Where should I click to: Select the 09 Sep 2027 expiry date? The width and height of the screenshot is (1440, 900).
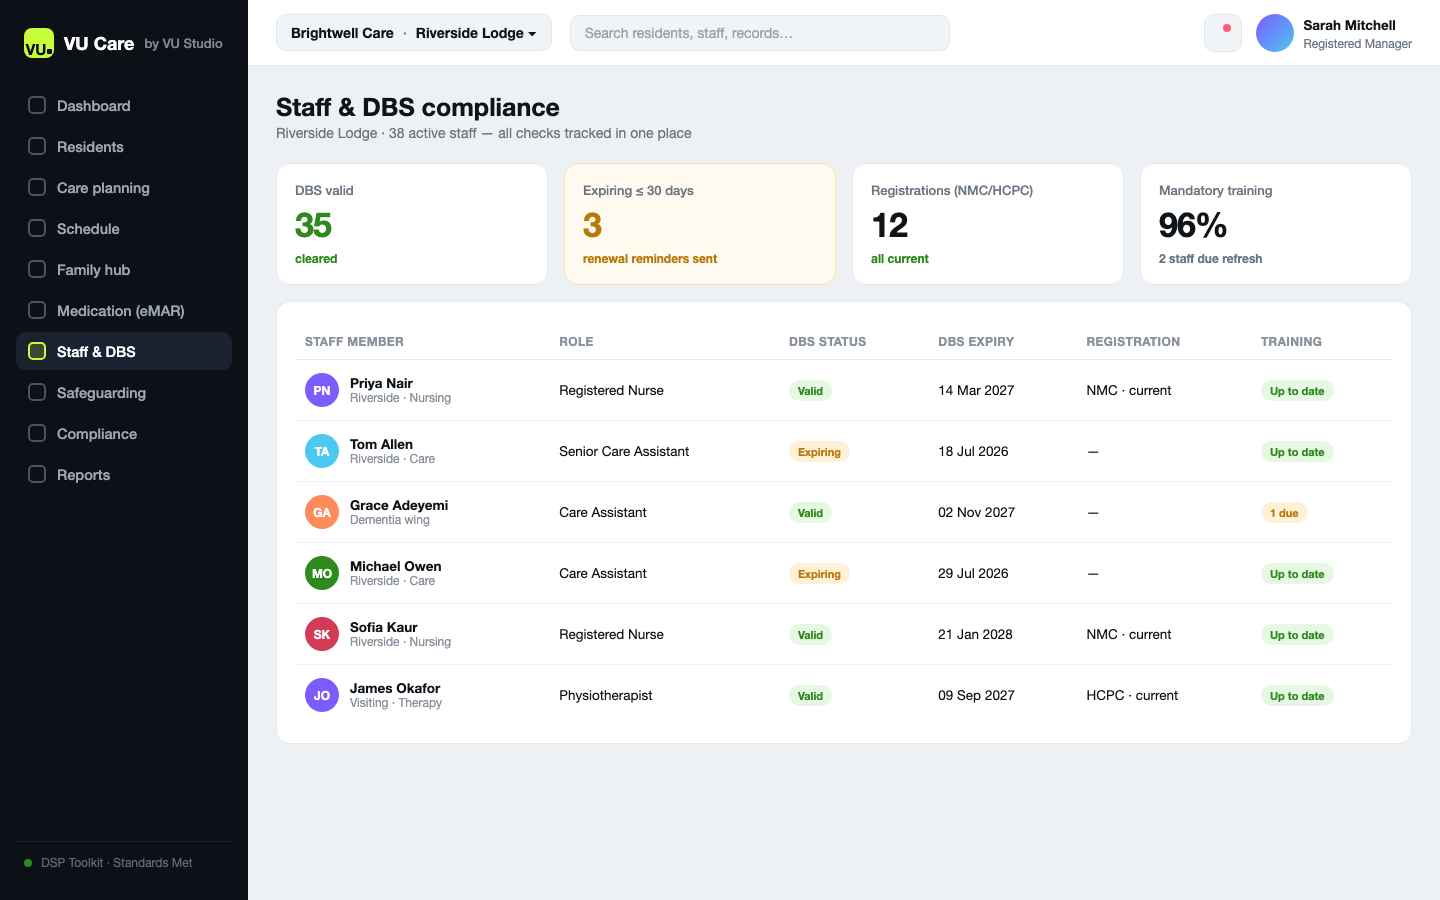976,695
